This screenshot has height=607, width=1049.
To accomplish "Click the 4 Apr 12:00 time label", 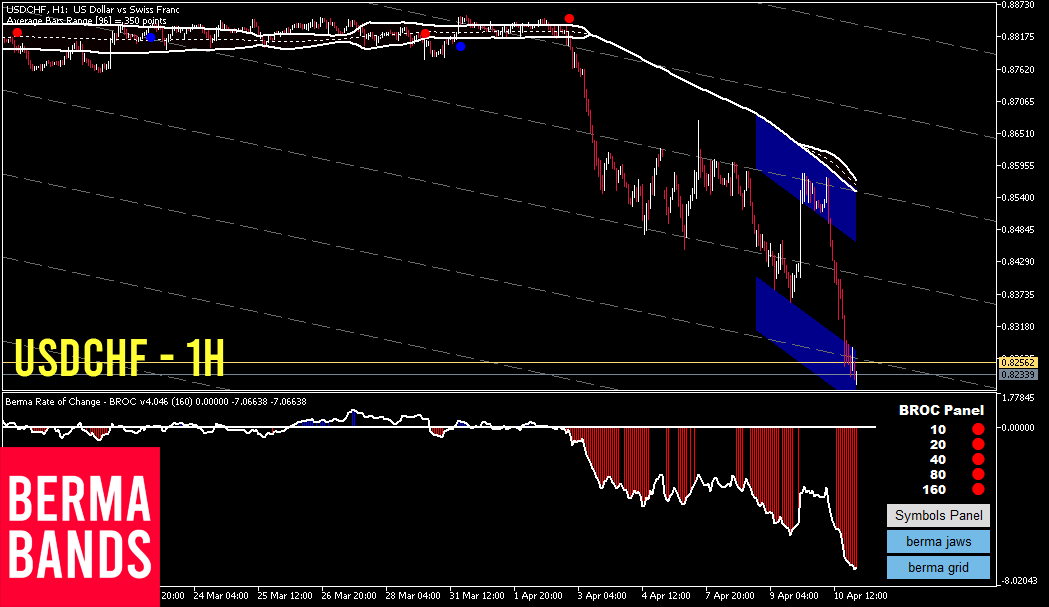I will [x=666, y=596].
